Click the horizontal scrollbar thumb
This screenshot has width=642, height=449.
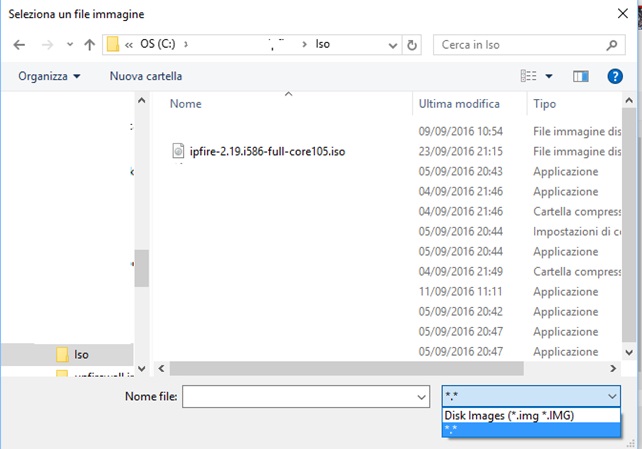pyautogui.click(x=346, y=368)
